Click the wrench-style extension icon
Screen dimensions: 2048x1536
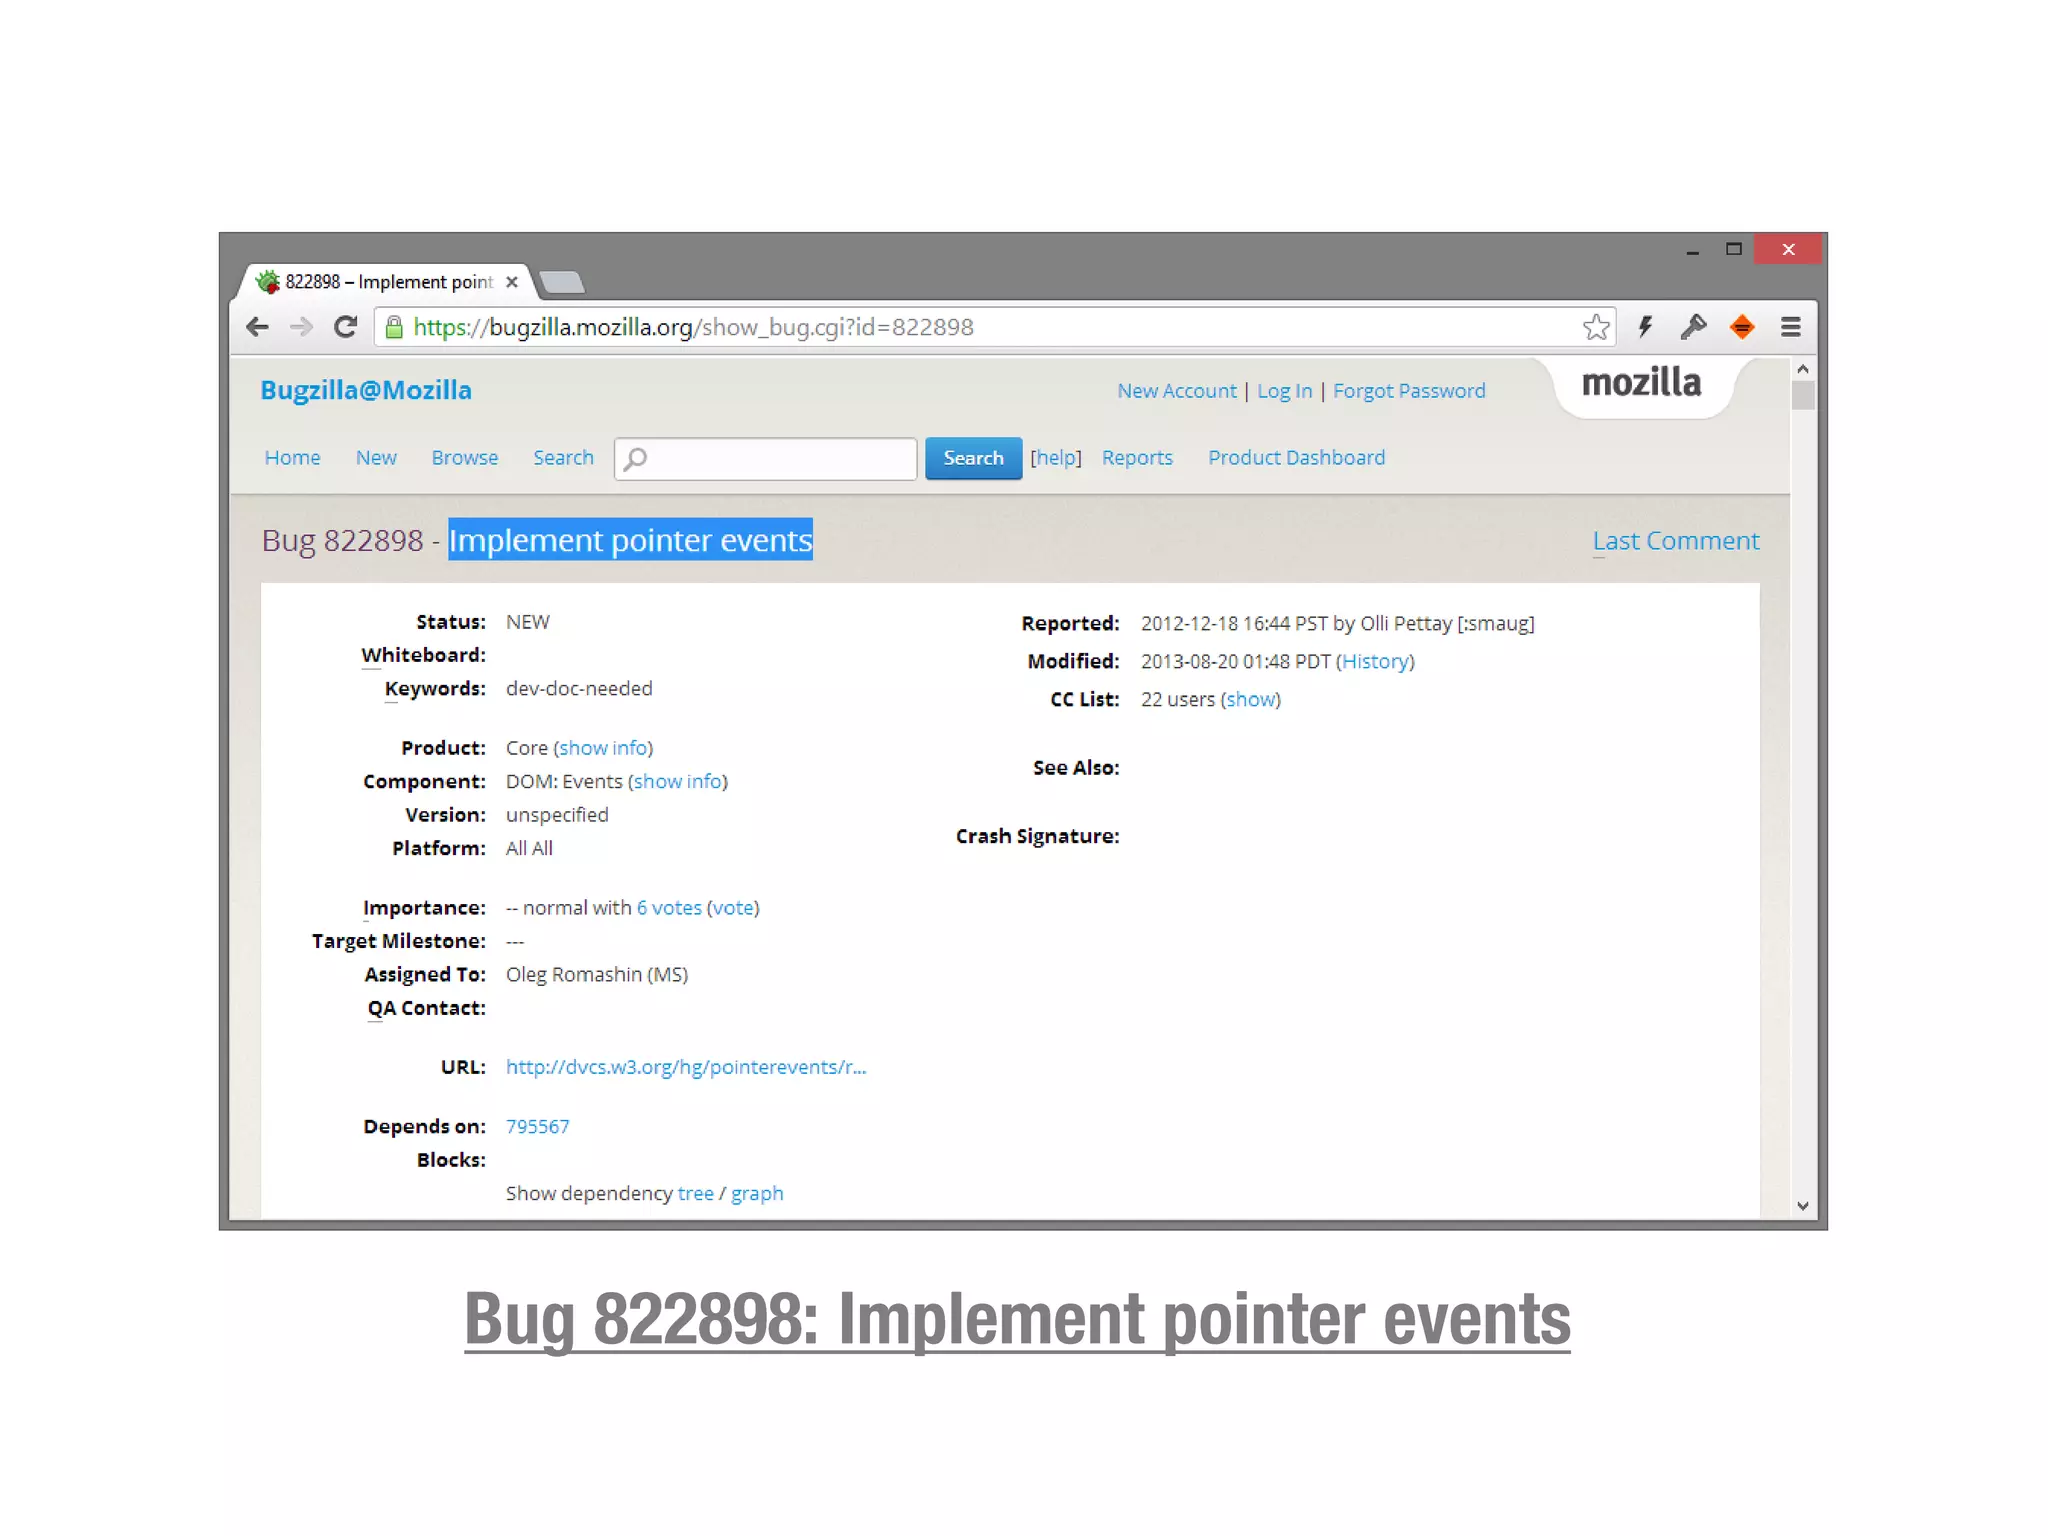pos(1693,327)
